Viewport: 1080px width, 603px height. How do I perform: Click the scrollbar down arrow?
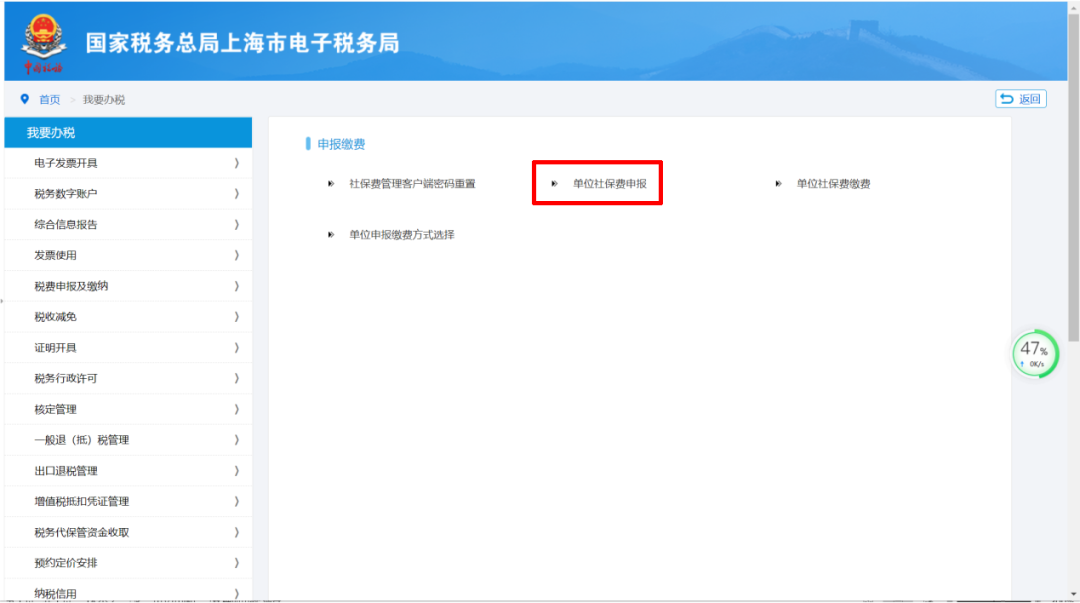click(1074, 595)
